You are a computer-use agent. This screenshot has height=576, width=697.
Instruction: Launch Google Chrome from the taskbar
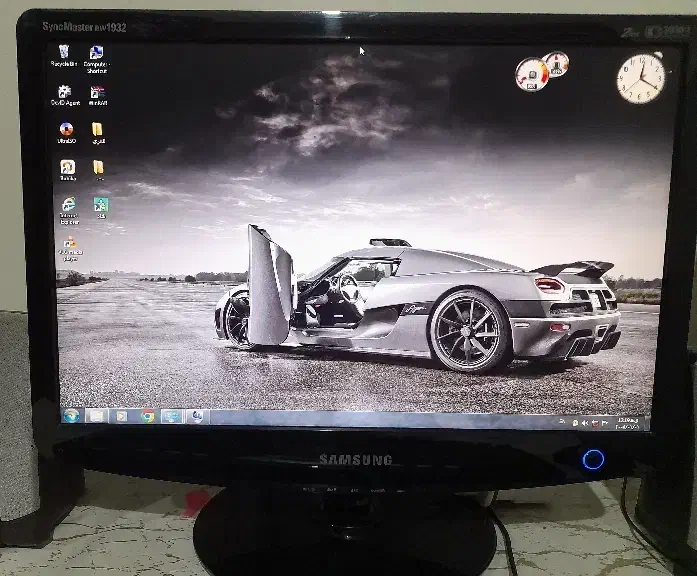pos(148,416)
